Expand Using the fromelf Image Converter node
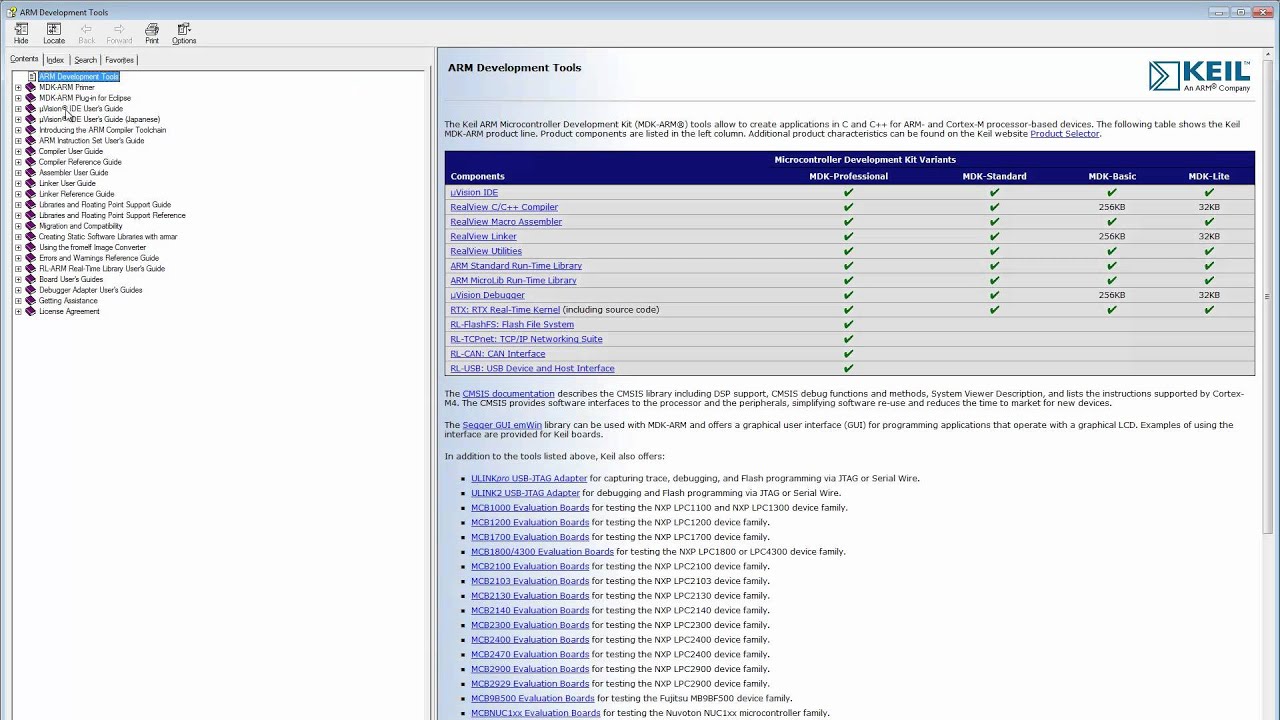1280x720 pixels. pyautogui.click(x=18, y=247)
